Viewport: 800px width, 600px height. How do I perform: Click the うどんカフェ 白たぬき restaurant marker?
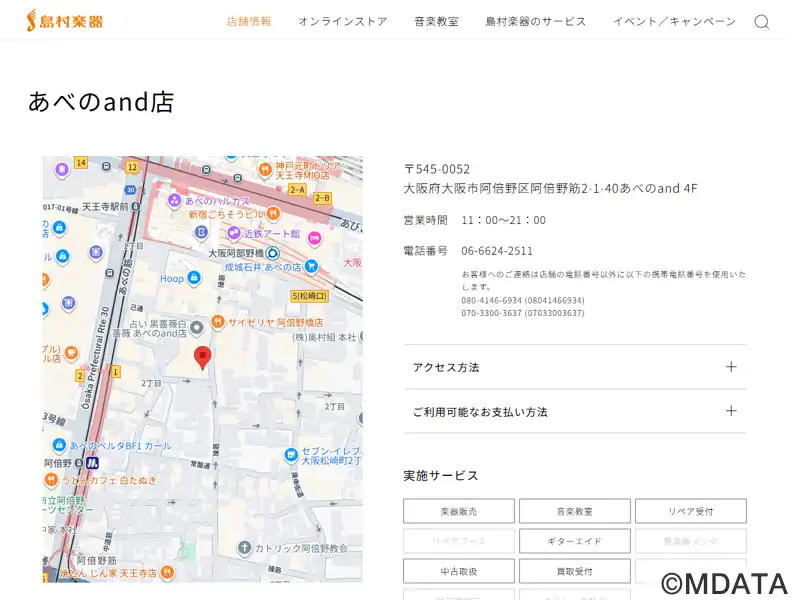coord(51,480)
